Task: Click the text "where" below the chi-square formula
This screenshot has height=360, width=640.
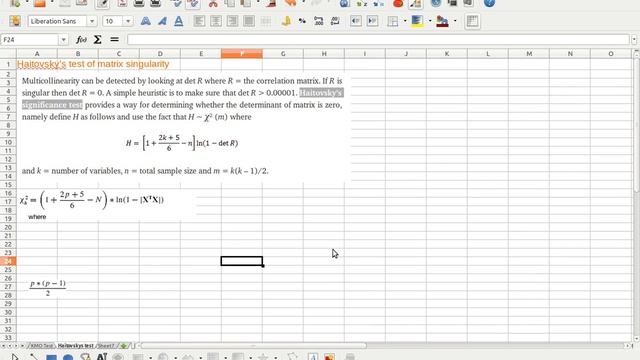Action: click(37, 217)
